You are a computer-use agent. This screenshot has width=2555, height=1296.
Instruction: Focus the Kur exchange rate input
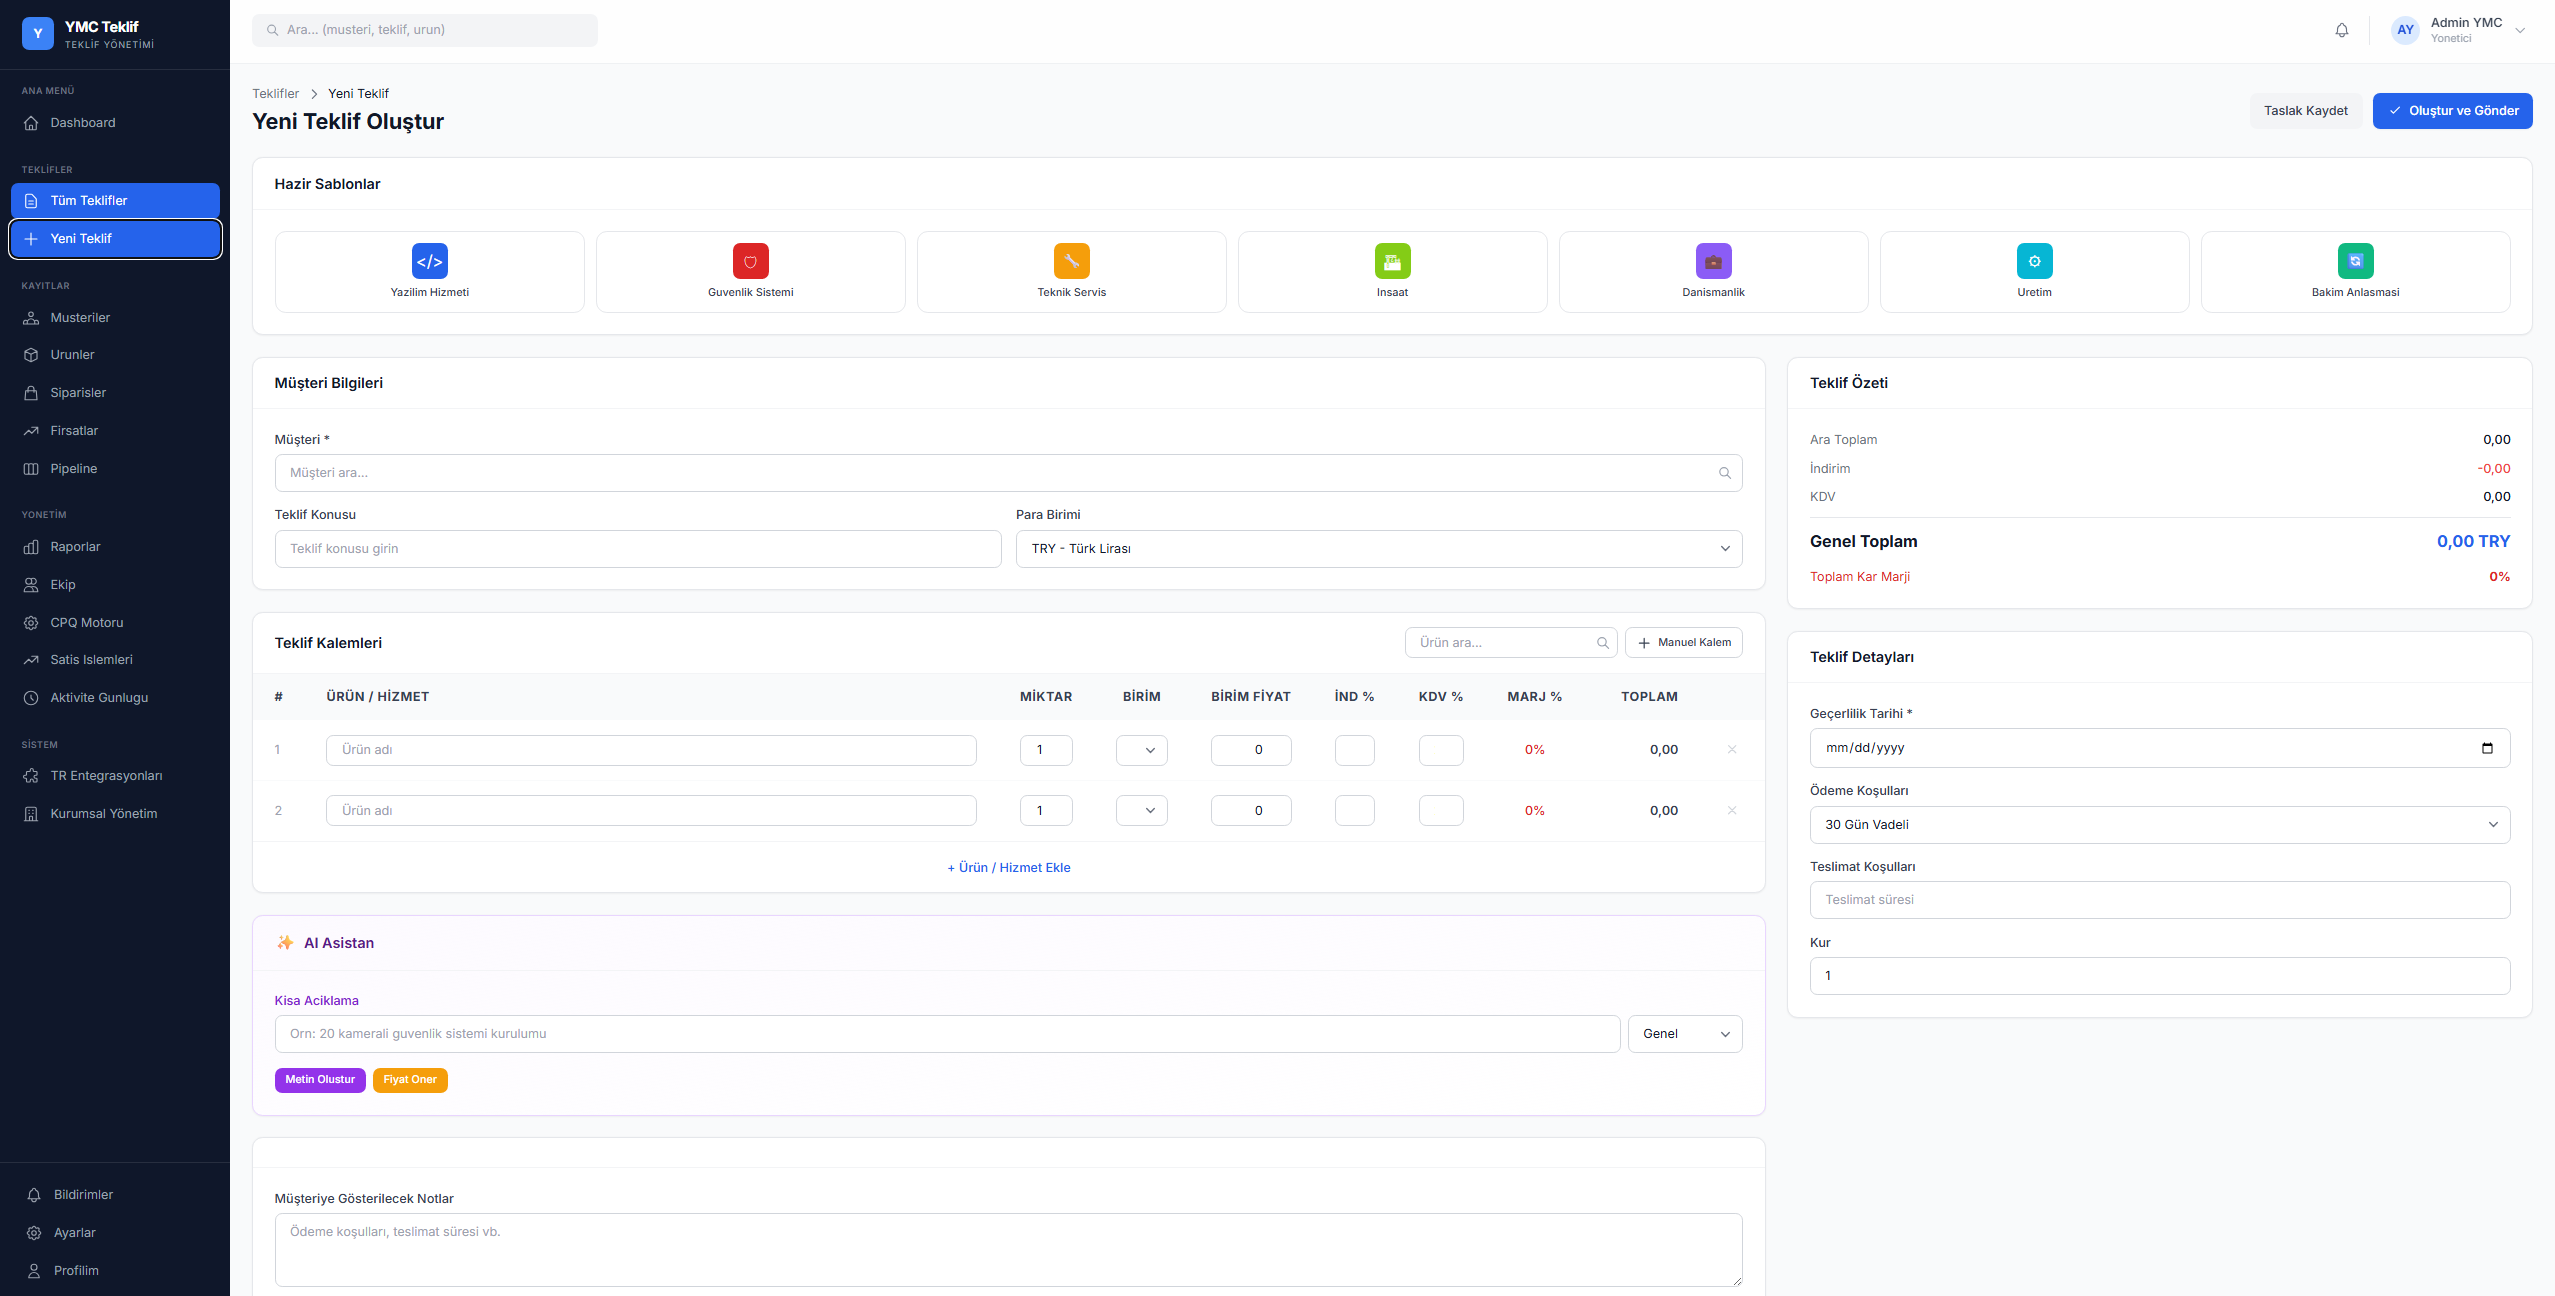pyautogui.click(x=2160, y=976)
